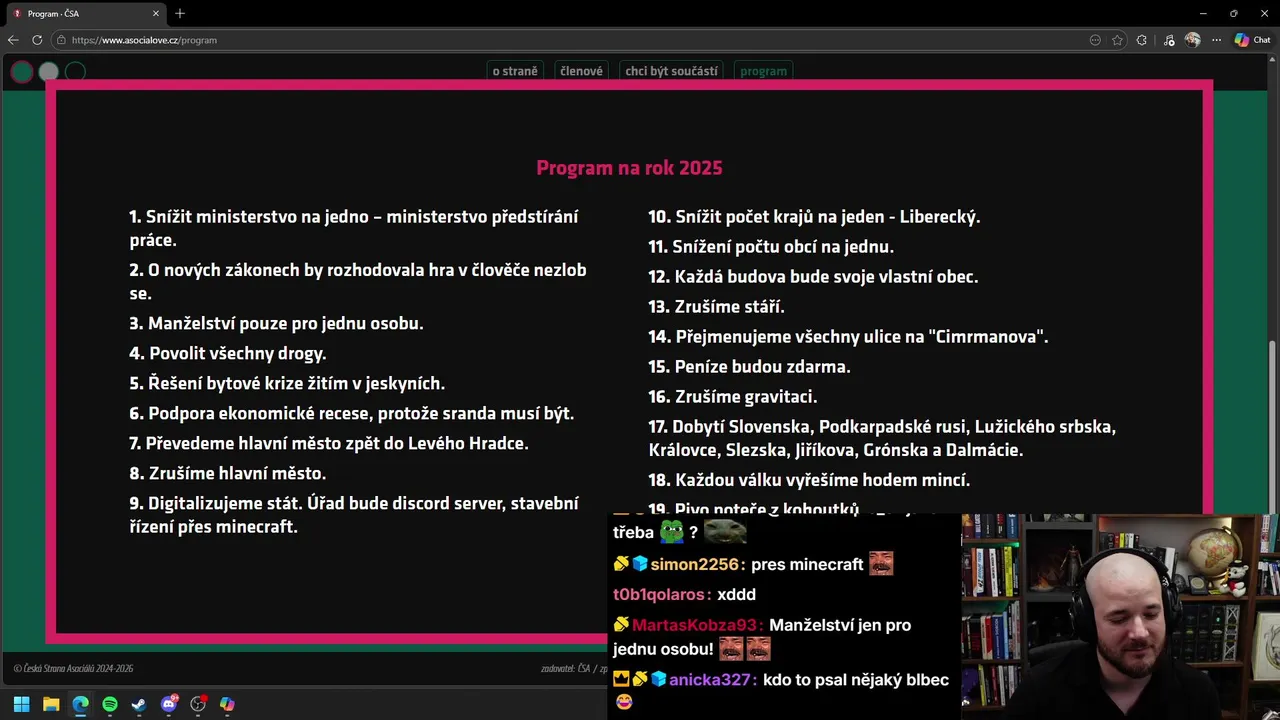1280x720 pixels.
Task: Click the 'Program na rok 2025' heading
Action: click(x=629, y=168)
